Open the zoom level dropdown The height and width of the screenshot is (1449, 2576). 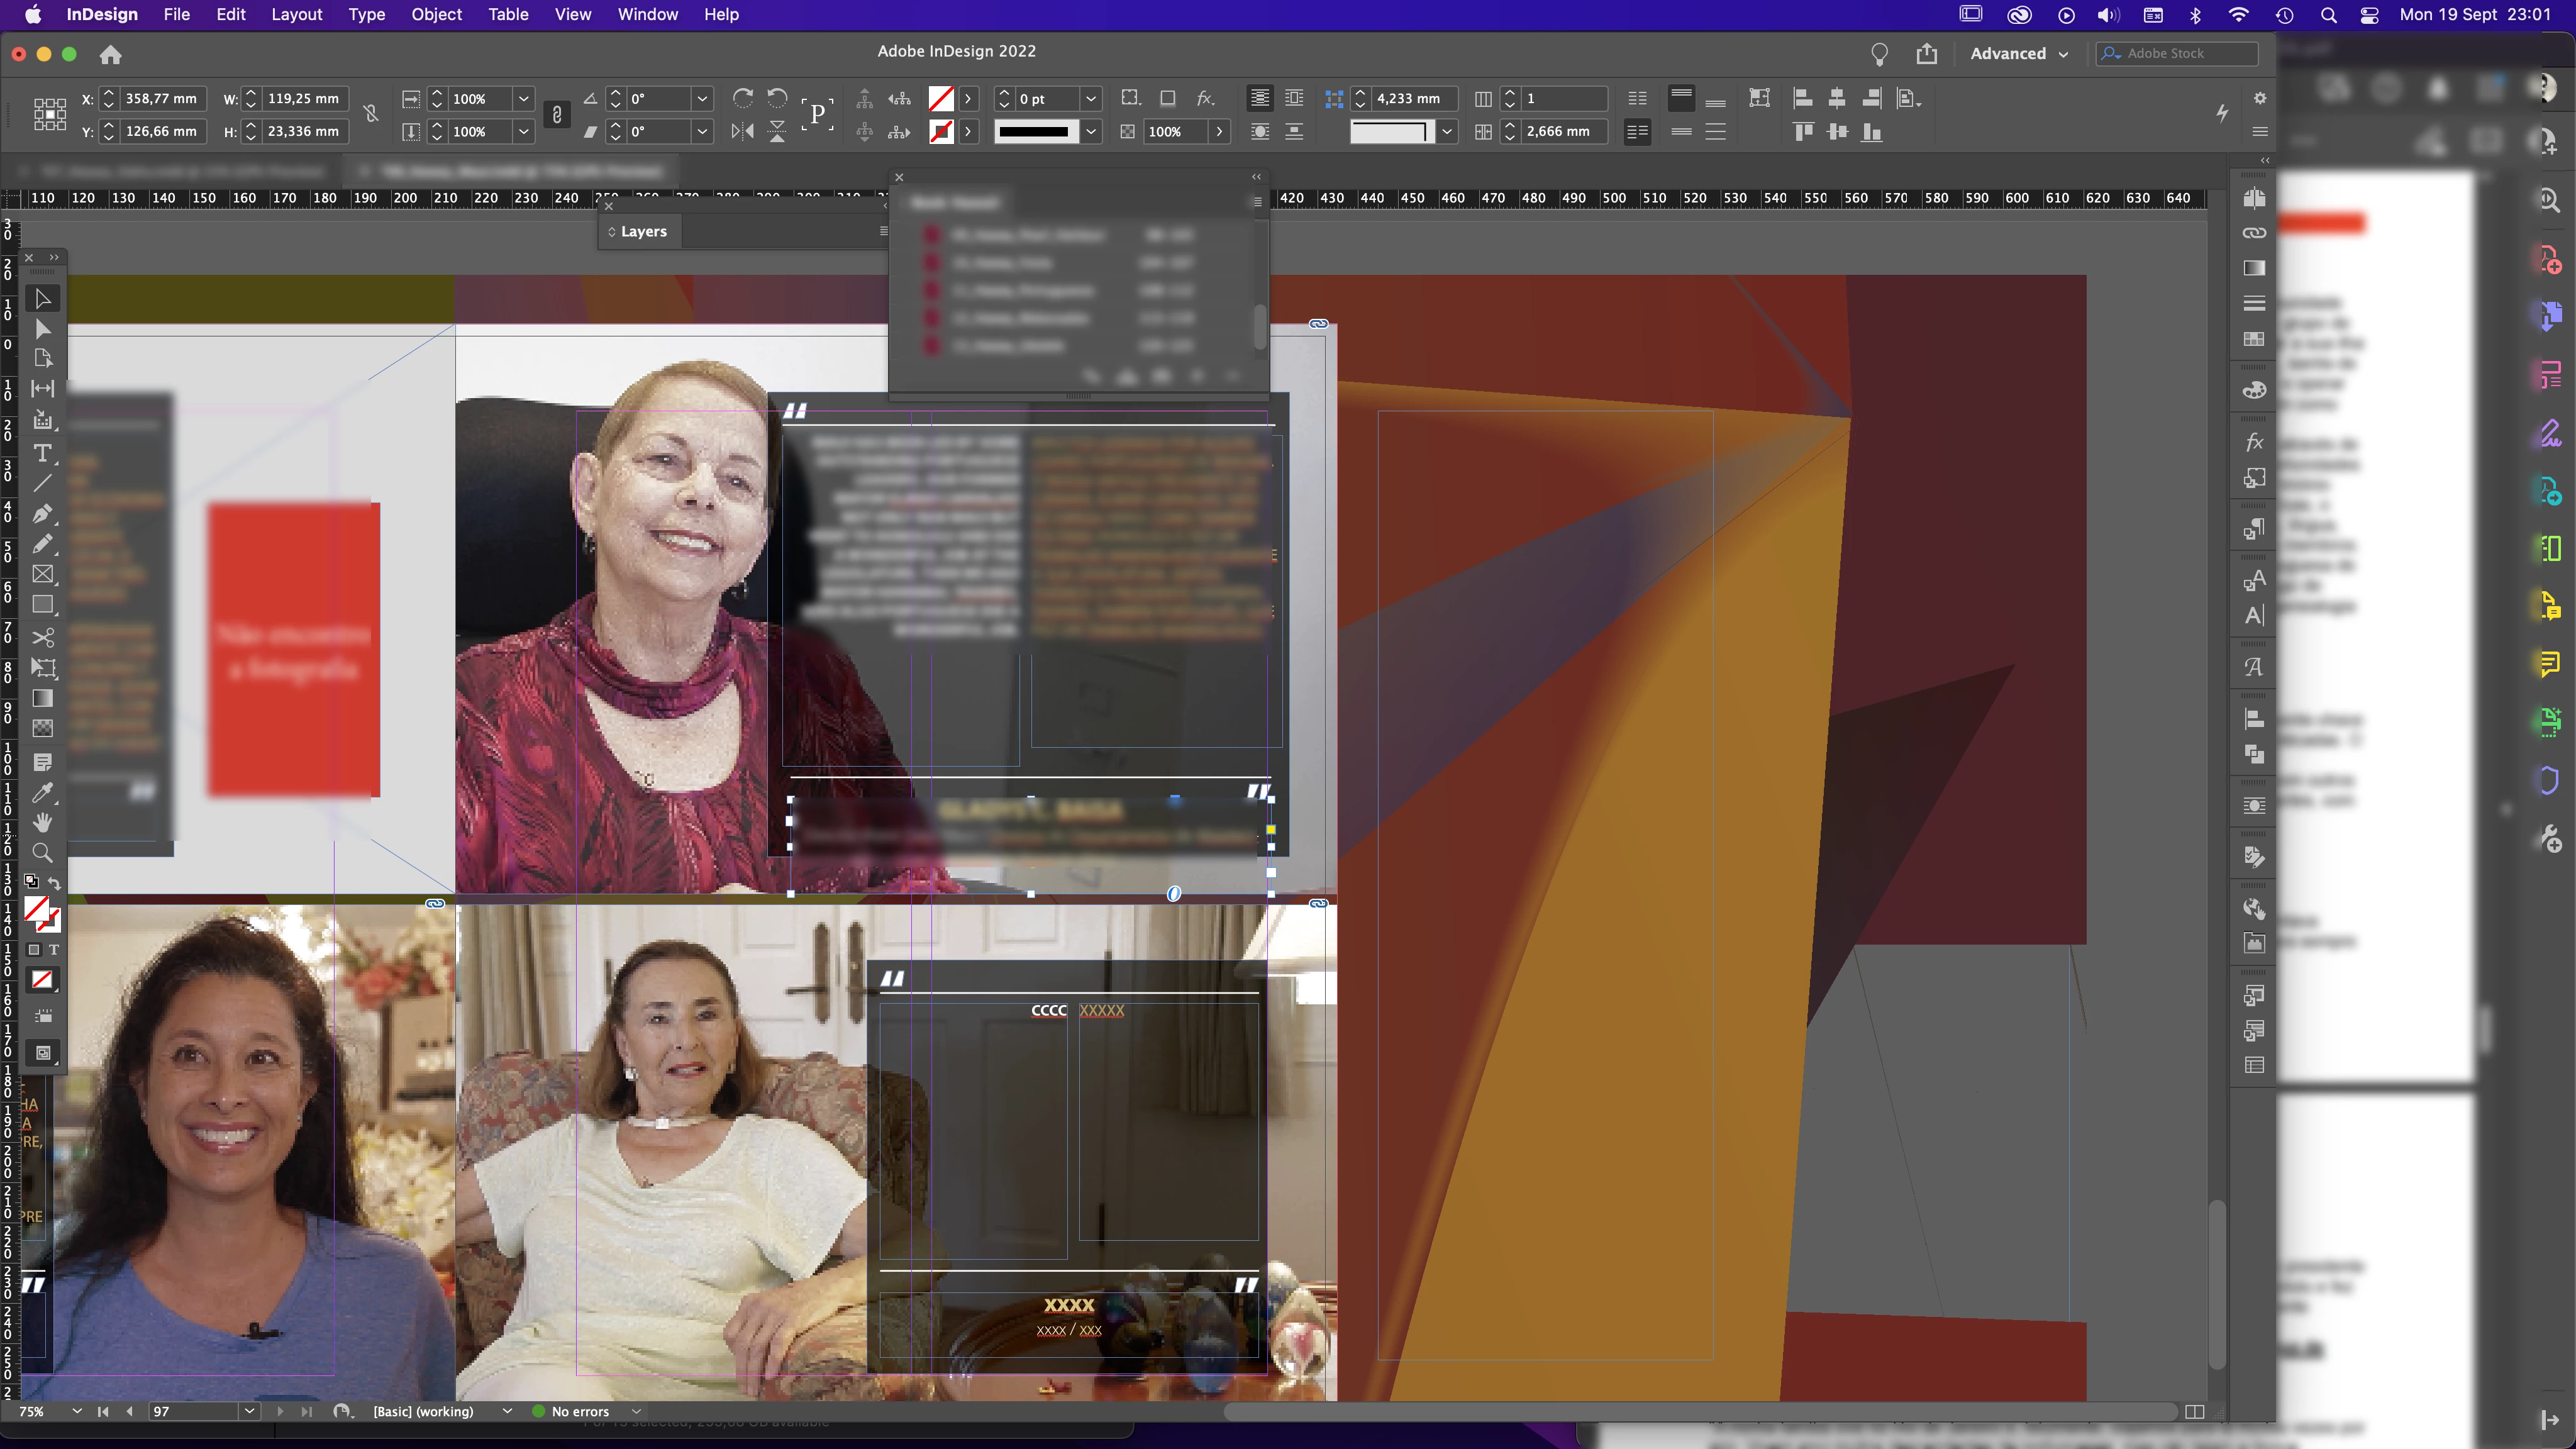[x=77, y=1411]
